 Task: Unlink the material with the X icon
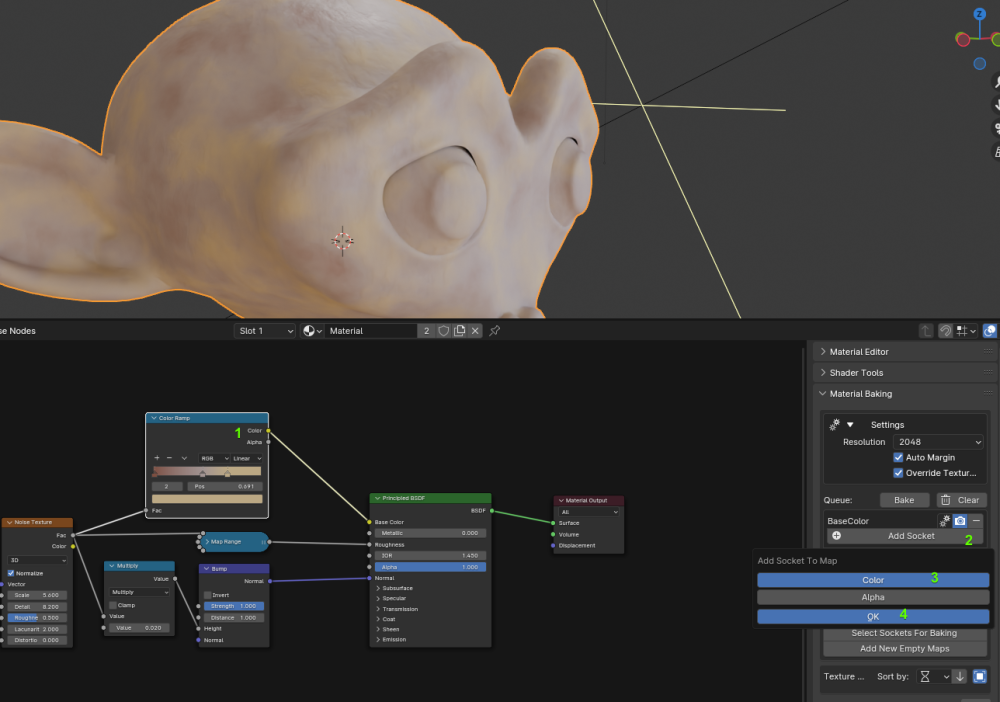pos(475,331)
